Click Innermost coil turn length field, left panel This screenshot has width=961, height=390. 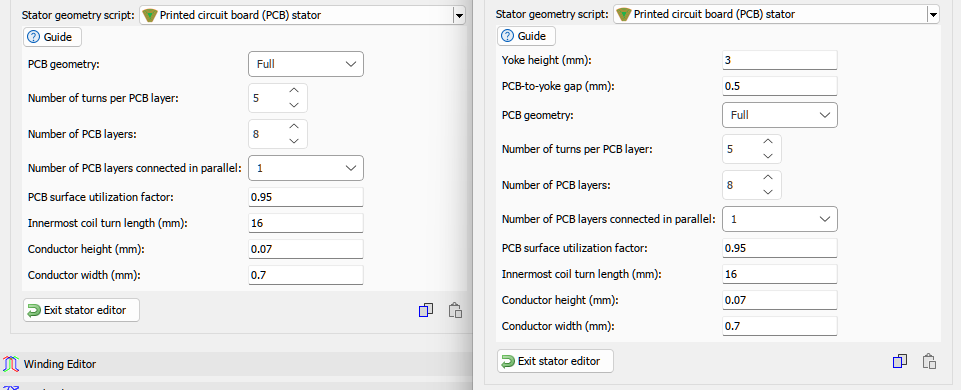click(x=306, y=223)
